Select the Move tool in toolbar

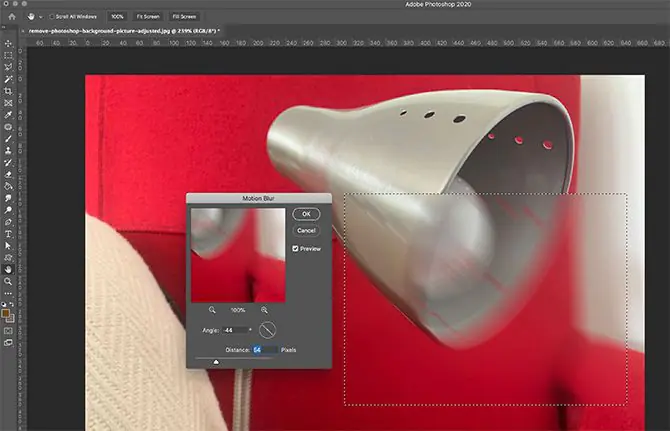[x=8, y=44]
